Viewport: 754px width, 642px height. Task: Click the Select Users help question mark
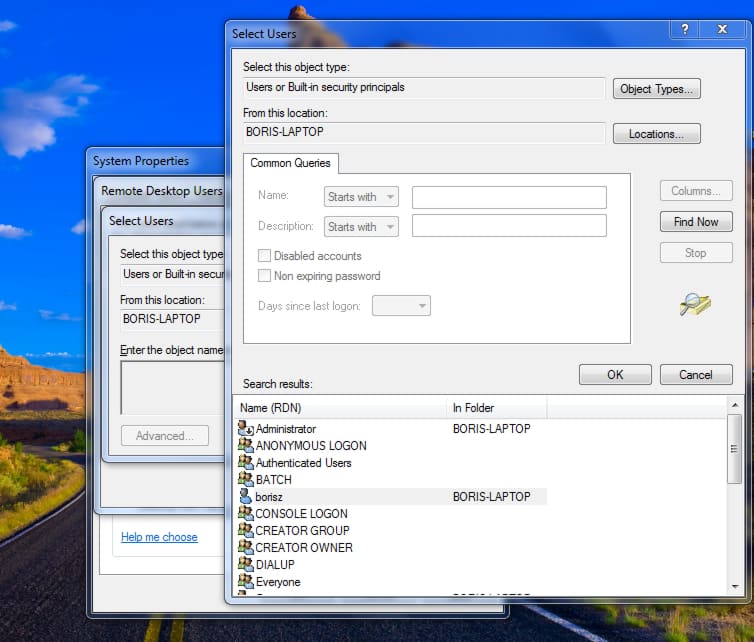[684, 32]
